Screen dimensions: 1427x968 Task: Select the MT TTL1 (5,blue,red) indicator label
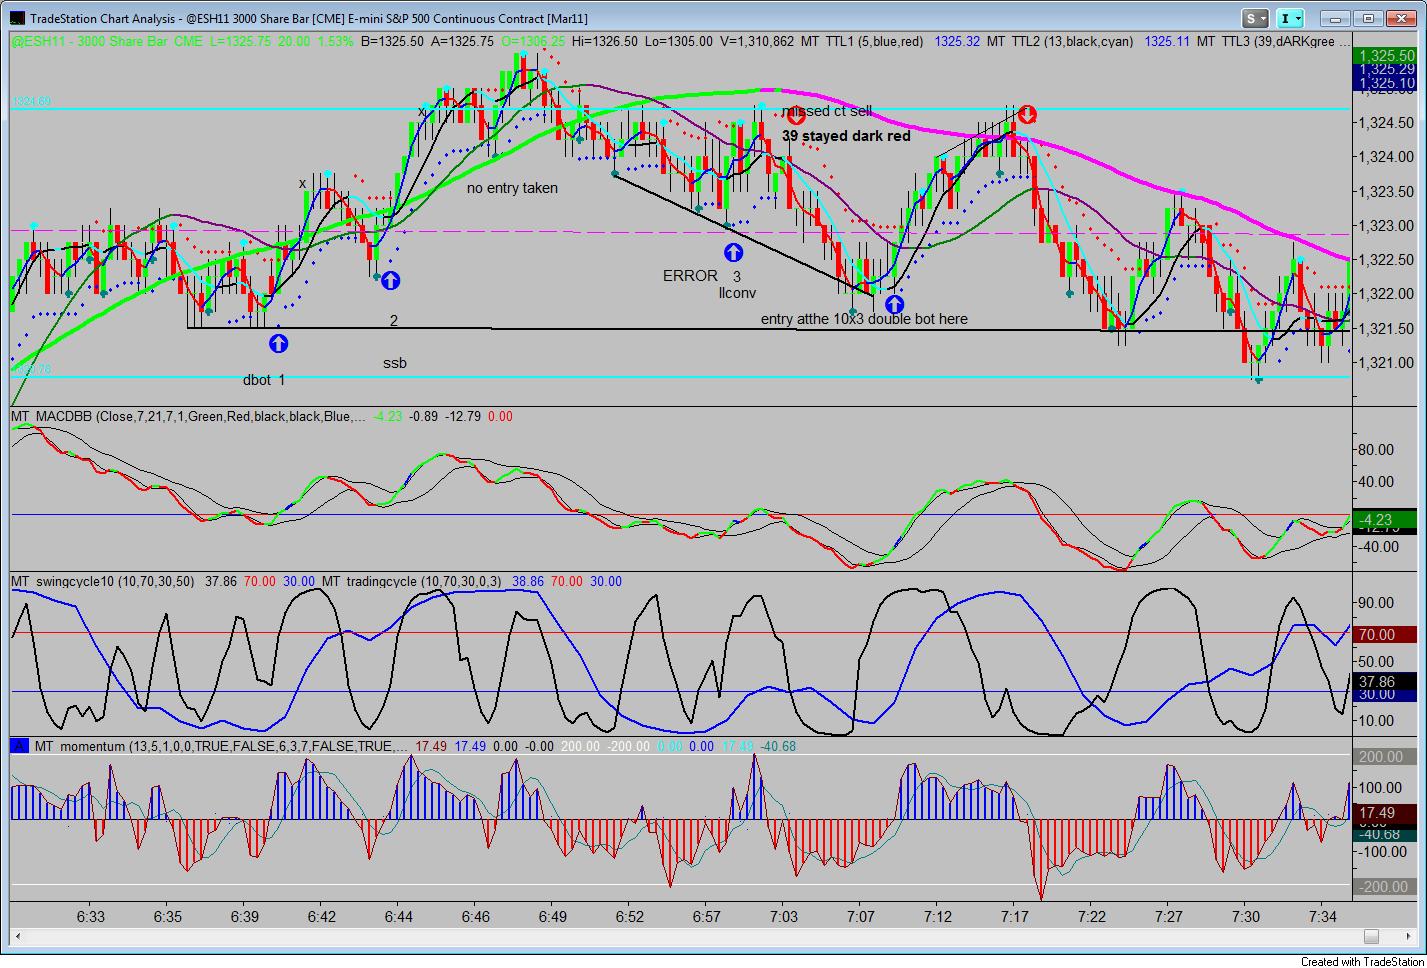click(x=862, y=41)
